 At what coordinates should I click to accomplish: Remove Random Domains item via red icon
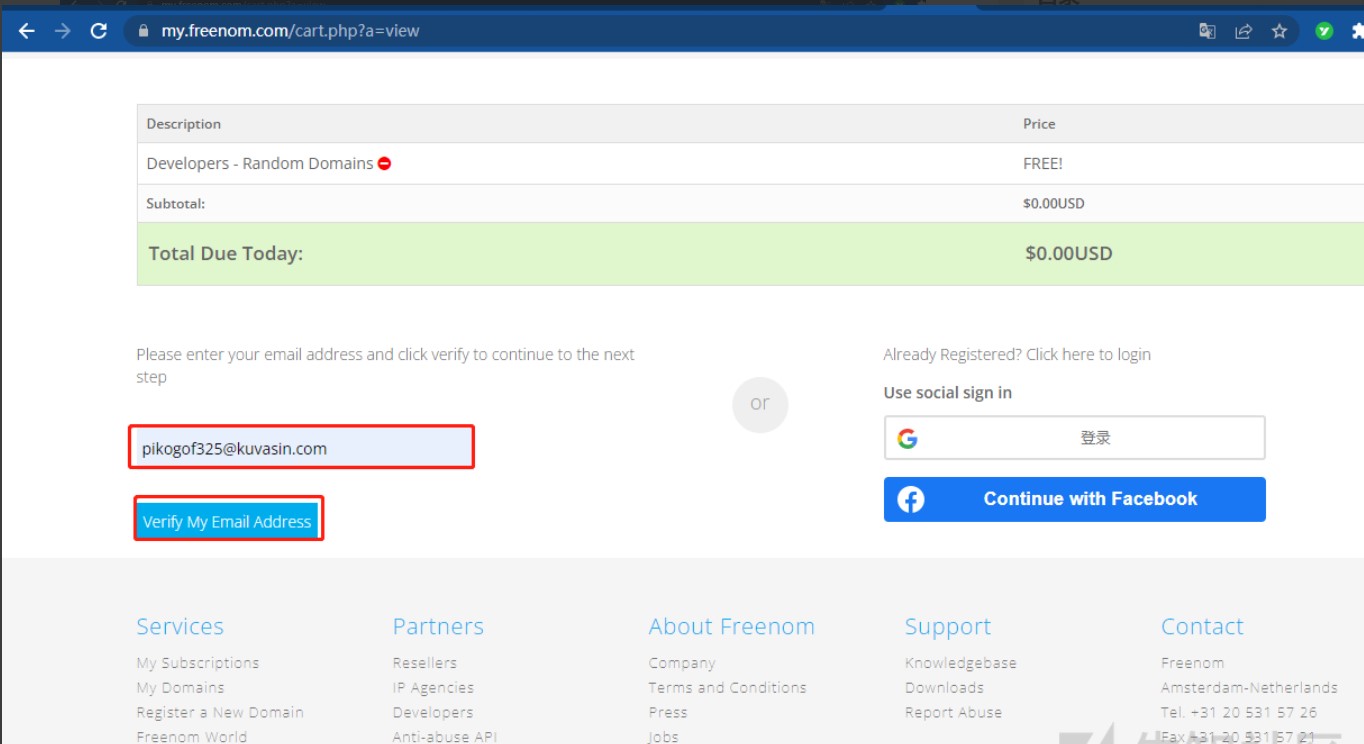384,163
